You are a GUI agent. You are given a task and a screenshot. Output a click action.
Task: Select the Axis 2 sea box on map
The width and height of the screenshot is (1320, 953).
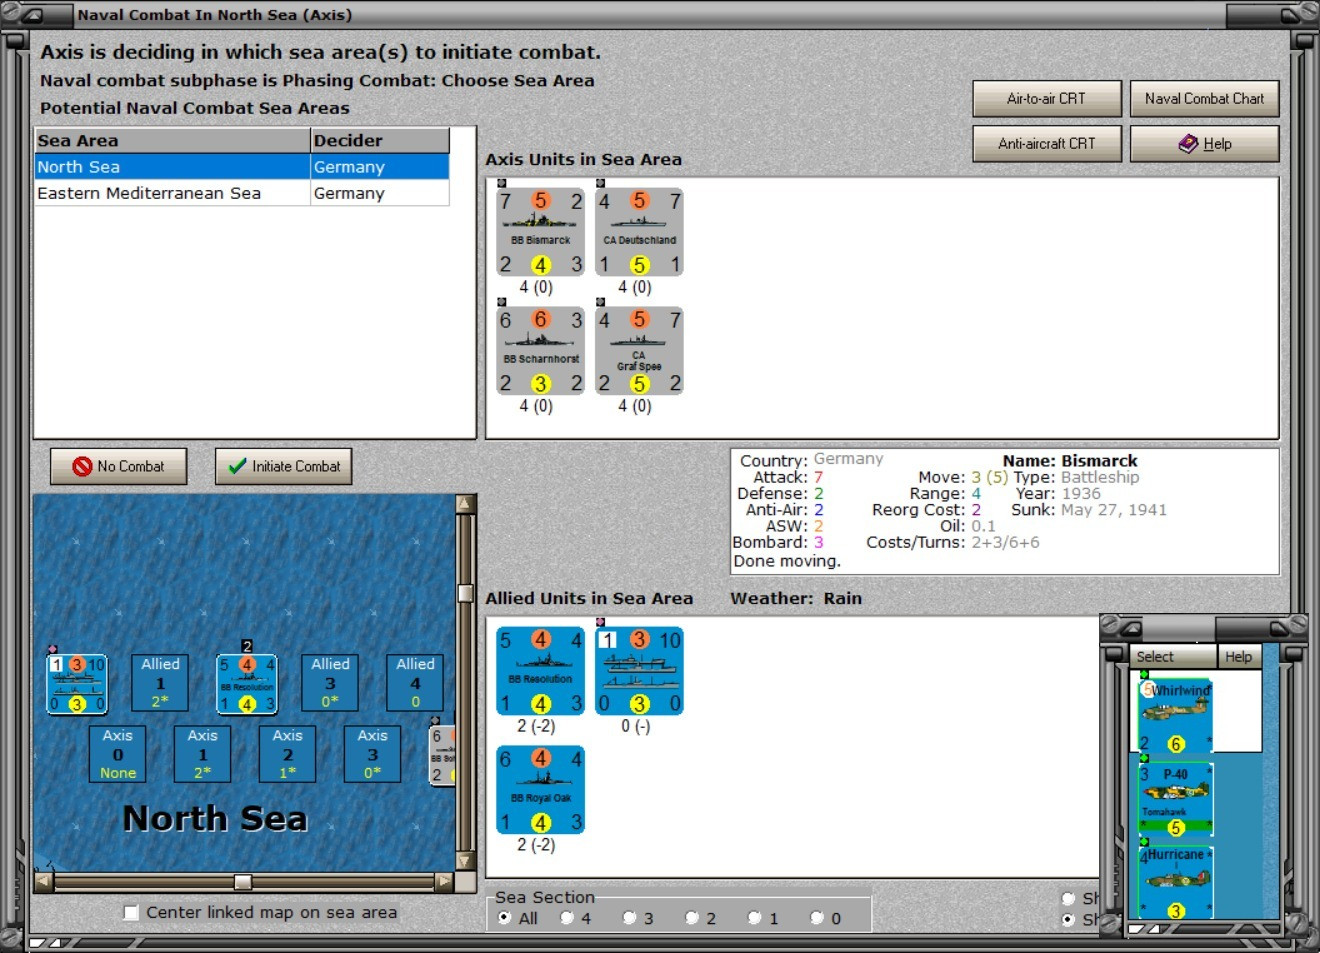pyautogui.click(x=288, y=754)
